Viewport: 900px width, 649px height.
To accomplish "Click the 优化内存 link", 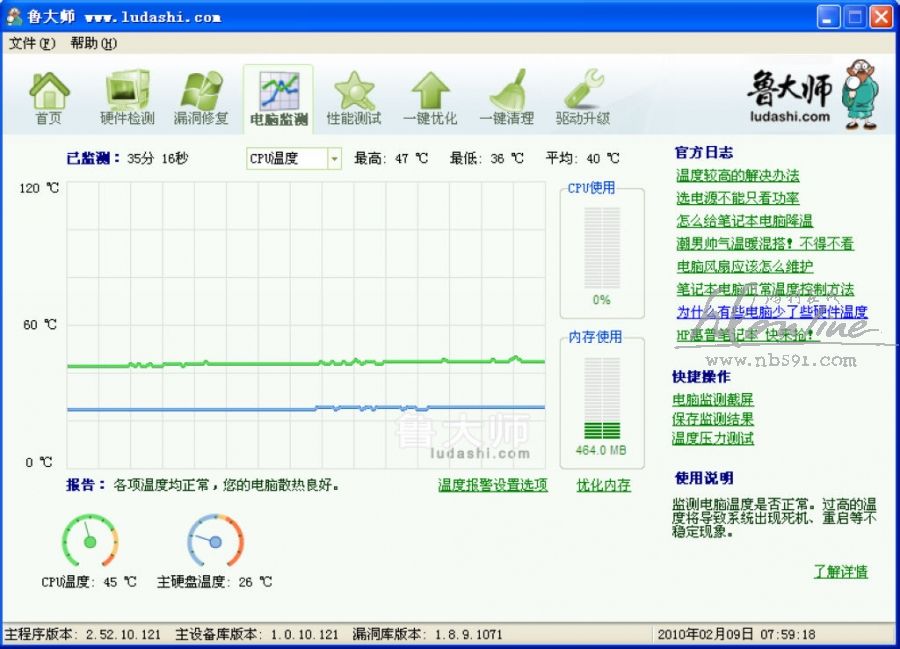I will 603,485.
